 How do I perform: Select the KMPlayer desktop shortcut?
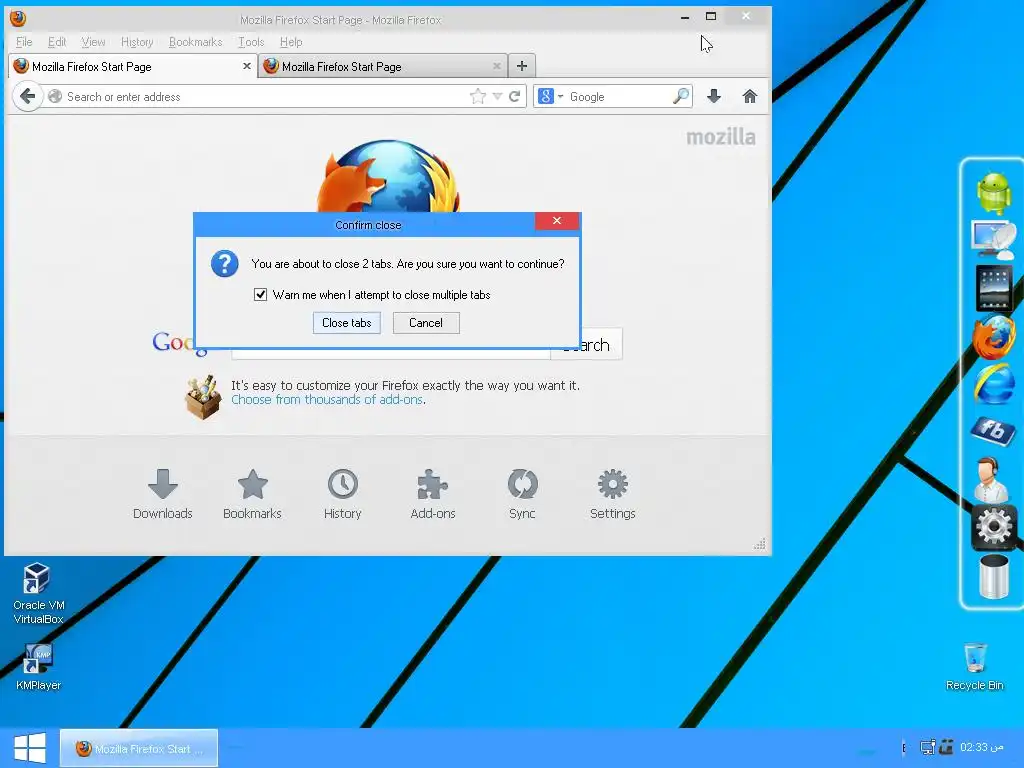38,667
